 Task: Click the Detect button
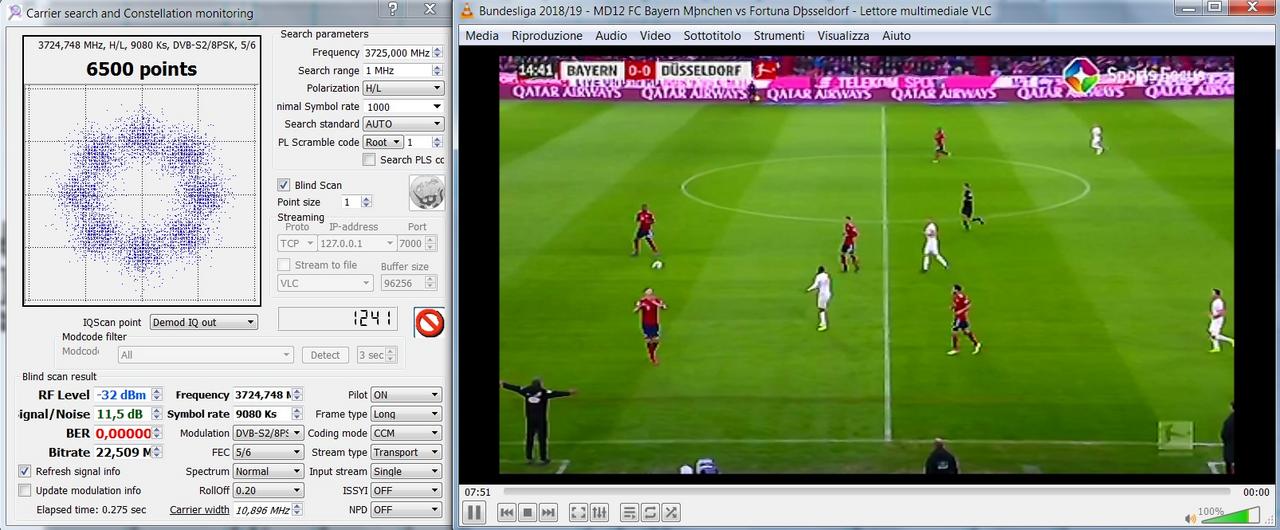(x=325, y=355)
